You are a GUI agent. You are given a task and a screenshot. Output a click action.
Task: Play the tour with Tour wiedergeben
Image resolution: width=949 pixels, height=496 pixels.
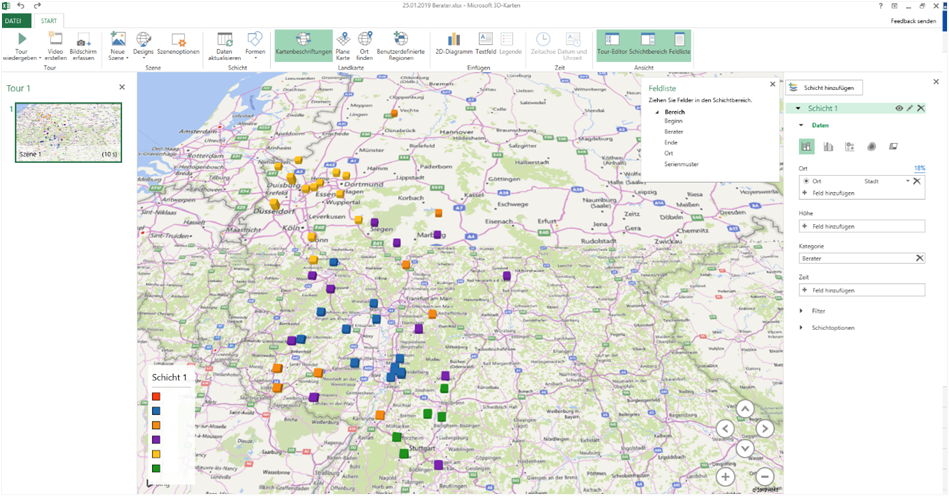point(22,46)
